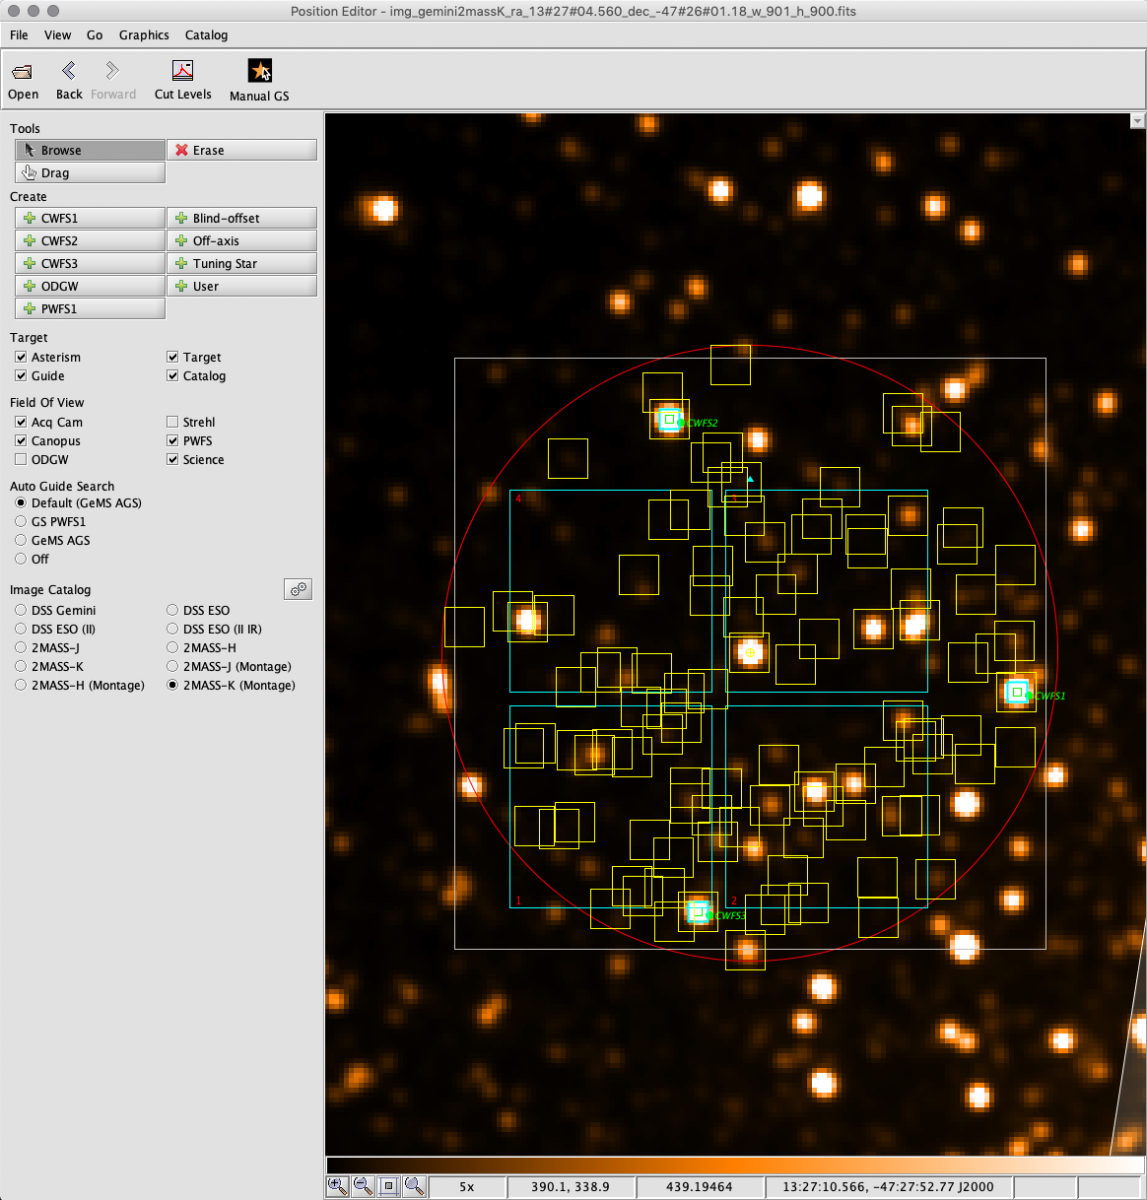
Task: Select plain 2MASS-H image catalog
Action: tap(173, 648)
